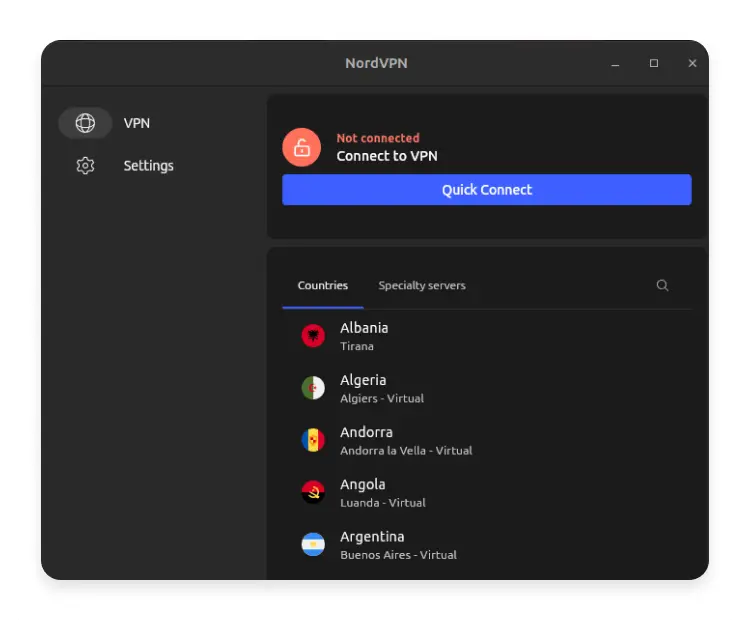Select the Settings label in sidebar
Screen dimensions: 750x620
point(148,166)
